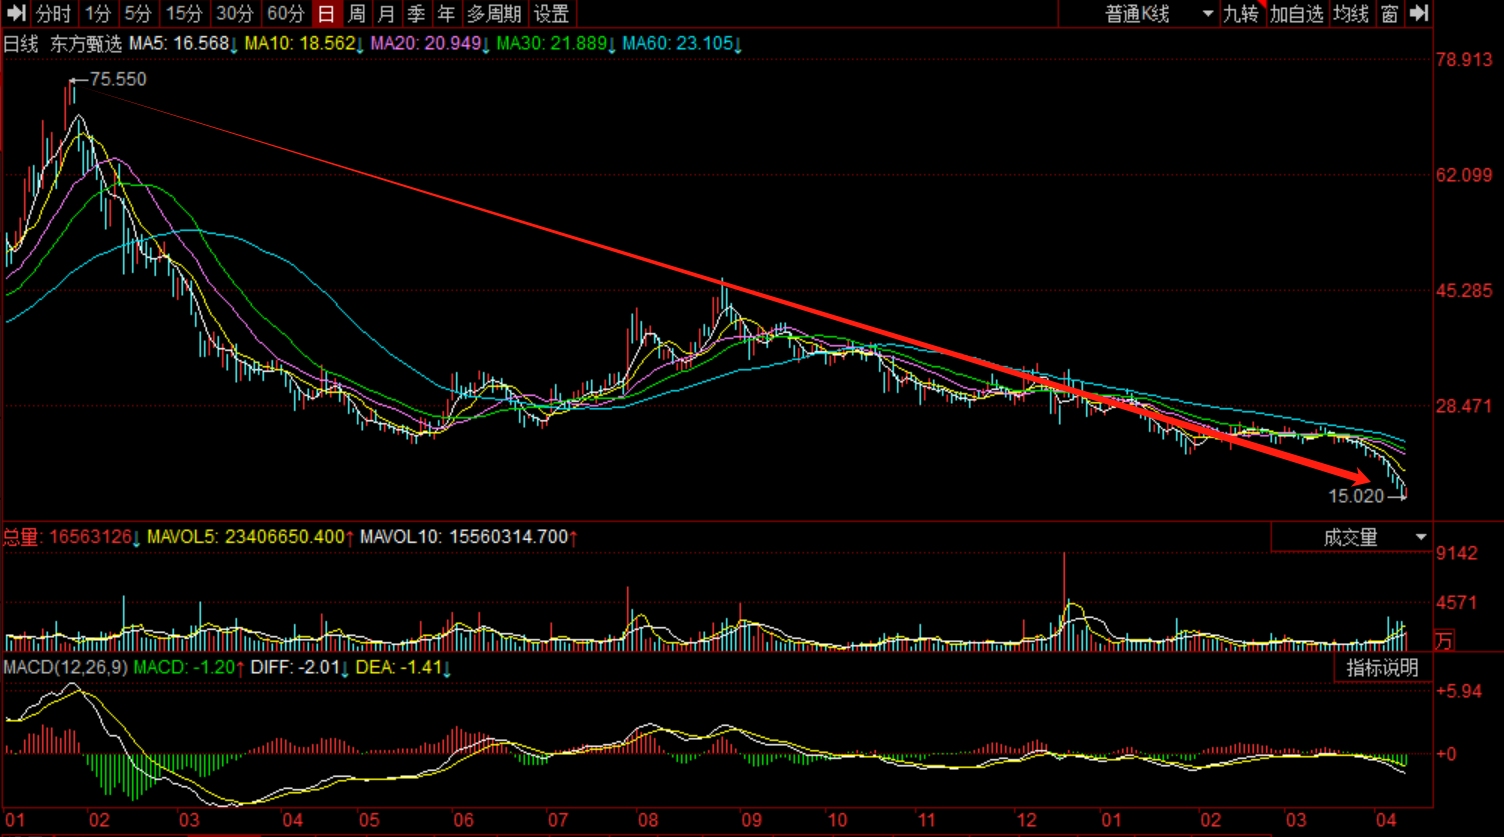This screenshot has width=1504, height=837.
Task: Select the 60分 period tab
Action: [286, 14]
